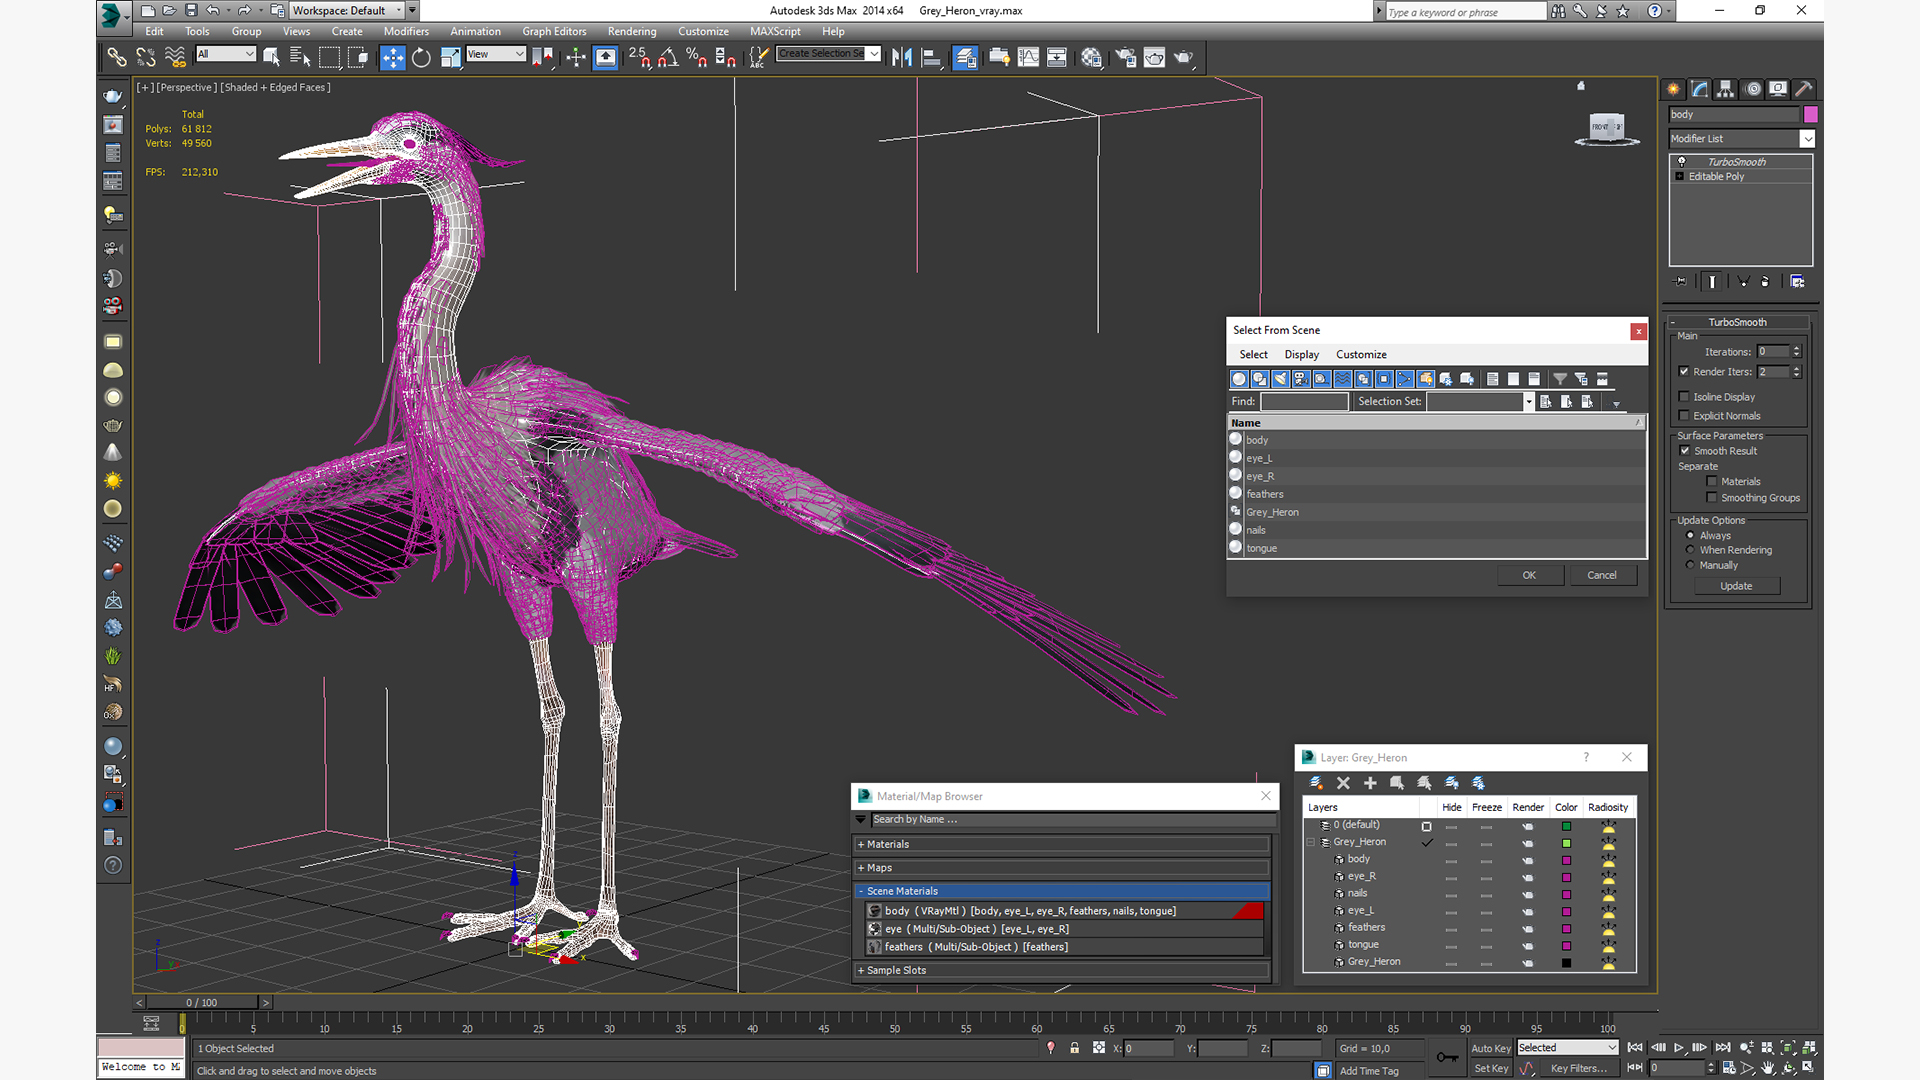Toggle the Percent Snap icon
The width and height of the screenshot is (1920, 1080).
pos(696,58)
